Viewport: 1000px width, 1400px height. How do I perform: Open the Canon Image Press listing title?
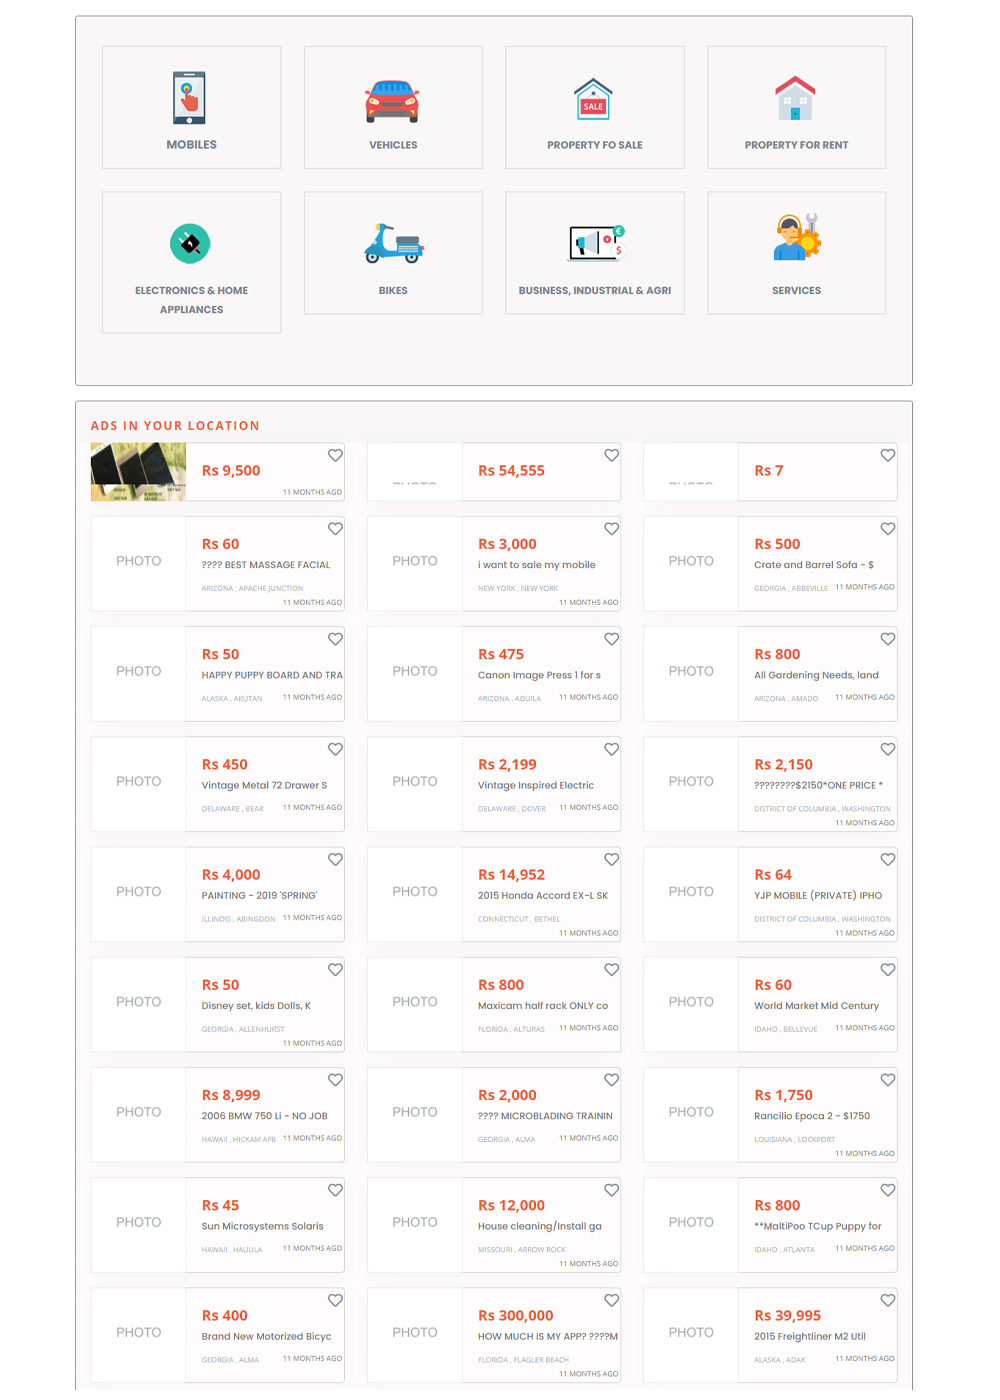[x=539, y=675]
